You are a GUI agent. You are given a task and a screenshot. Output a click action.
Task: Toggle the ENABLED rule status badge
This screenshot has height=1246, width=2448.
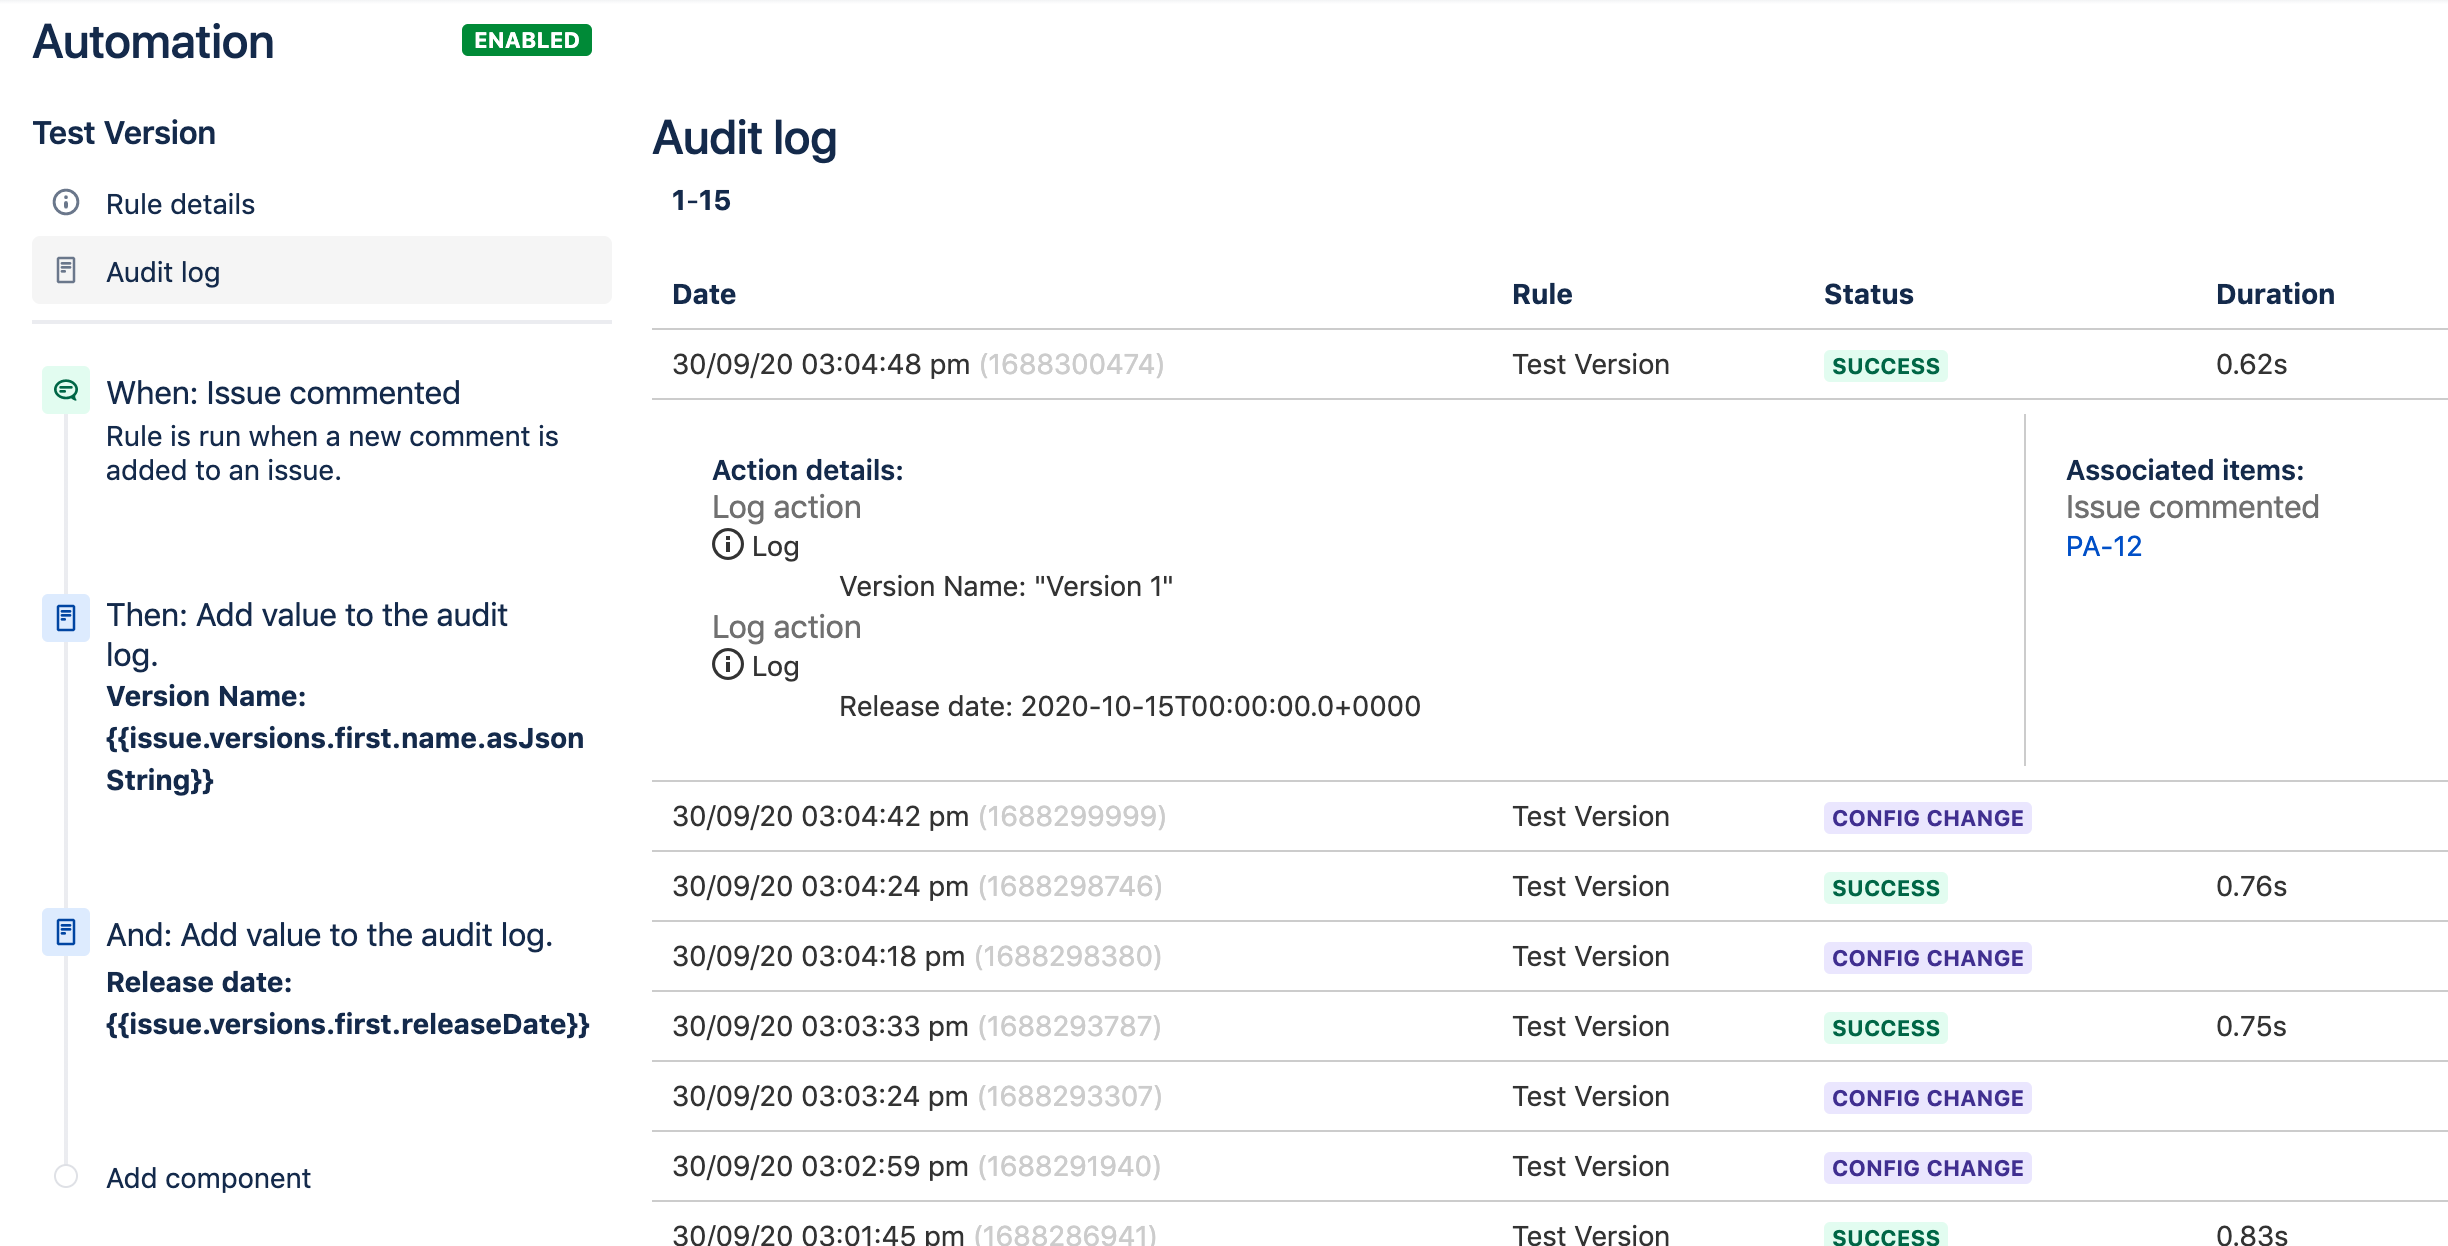coord(526,40)
